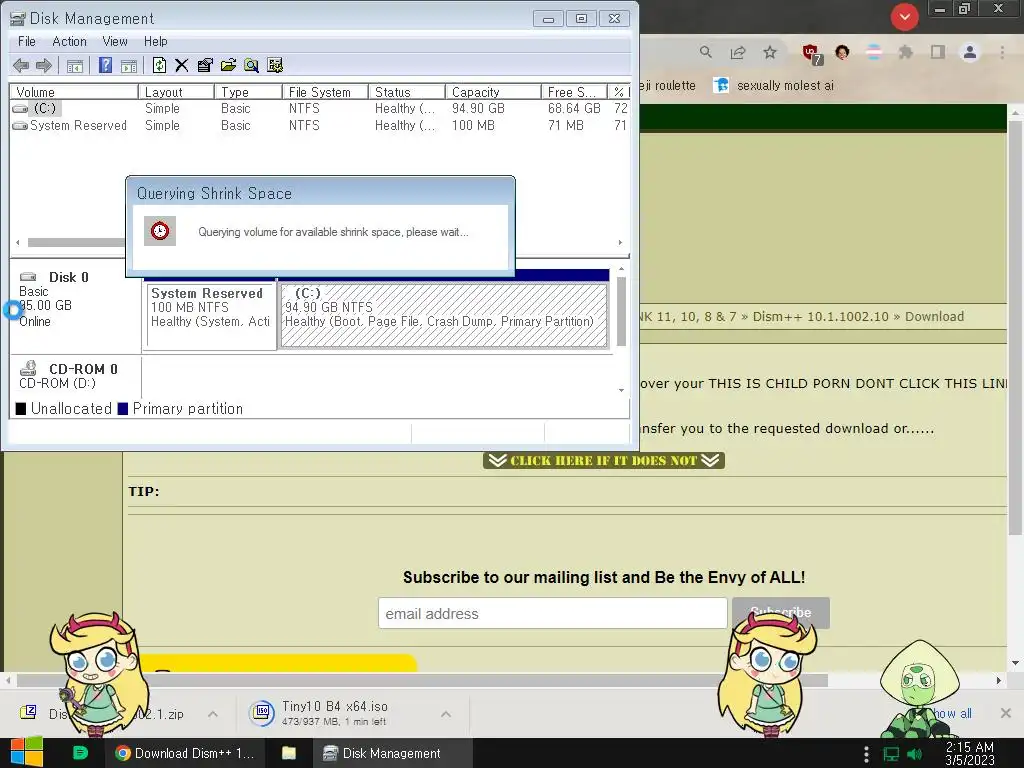The image size is (1024, 768).
Task: Switch to the Chrome 'Download Dism++' taskbar button
Action: click(185, 753)
